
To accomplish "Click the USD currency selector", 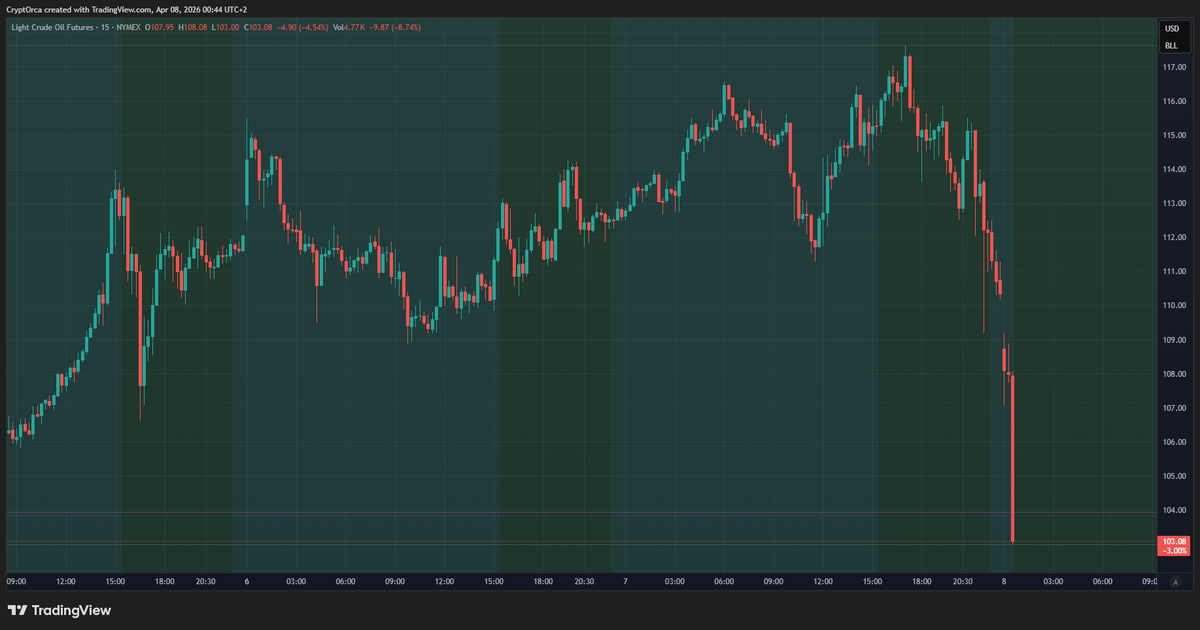I will pos(1171,30).
